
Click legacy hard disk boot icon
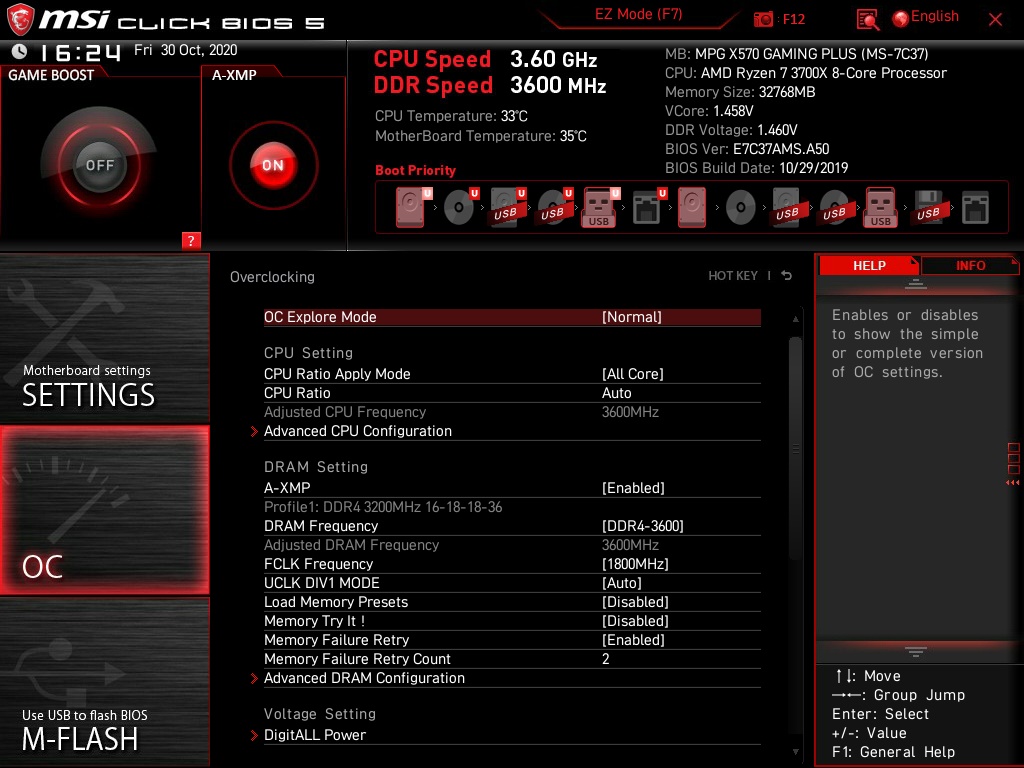(x=692, y=208)
